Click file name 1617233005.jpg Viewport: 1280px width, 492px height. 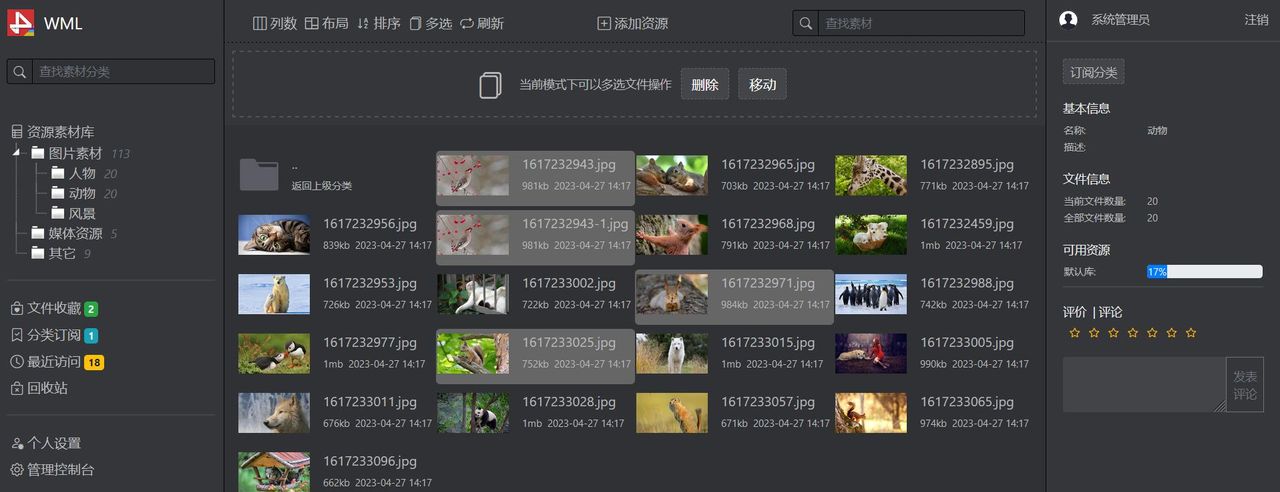967,343
